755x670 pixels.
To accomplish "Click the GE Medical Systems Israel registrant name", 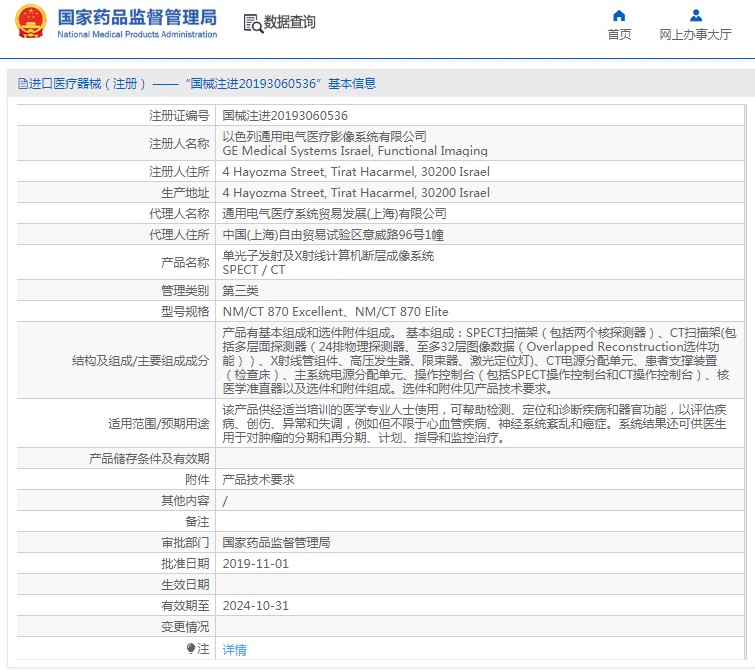I will pyautogui.click(x=354, y=151).
